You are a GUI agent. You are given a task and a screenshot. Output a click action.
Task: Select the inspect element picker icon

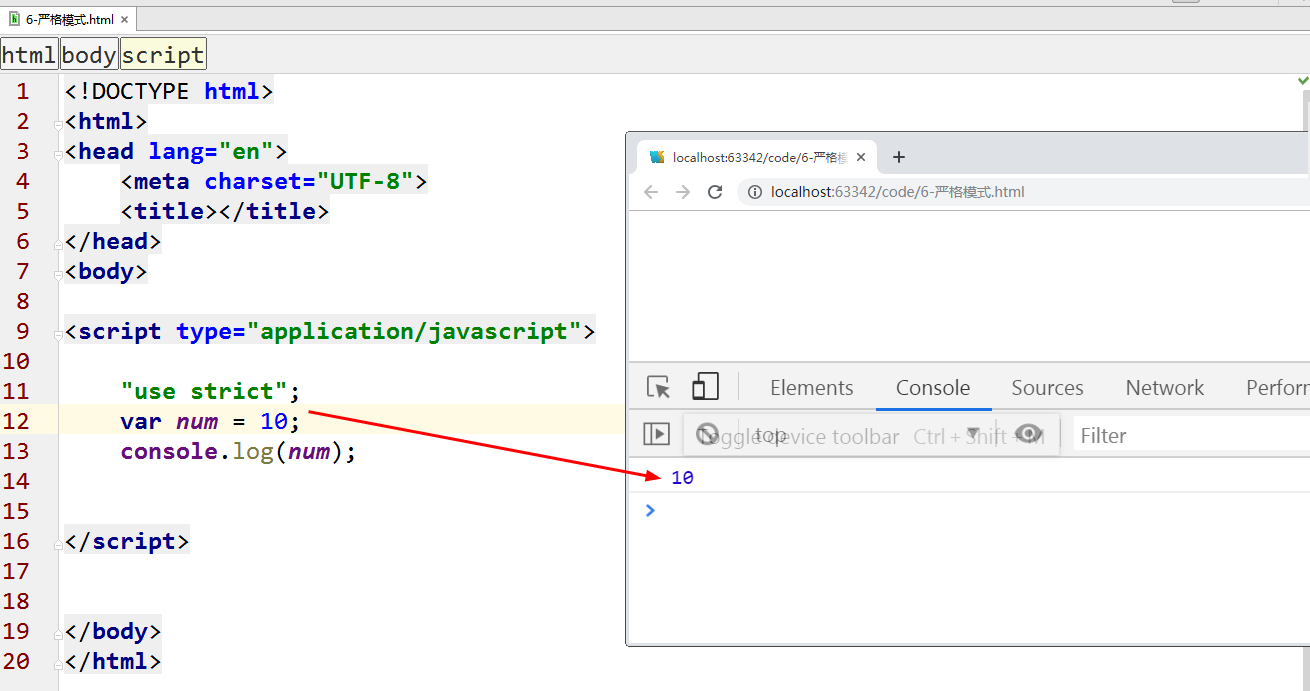(658, 388)
